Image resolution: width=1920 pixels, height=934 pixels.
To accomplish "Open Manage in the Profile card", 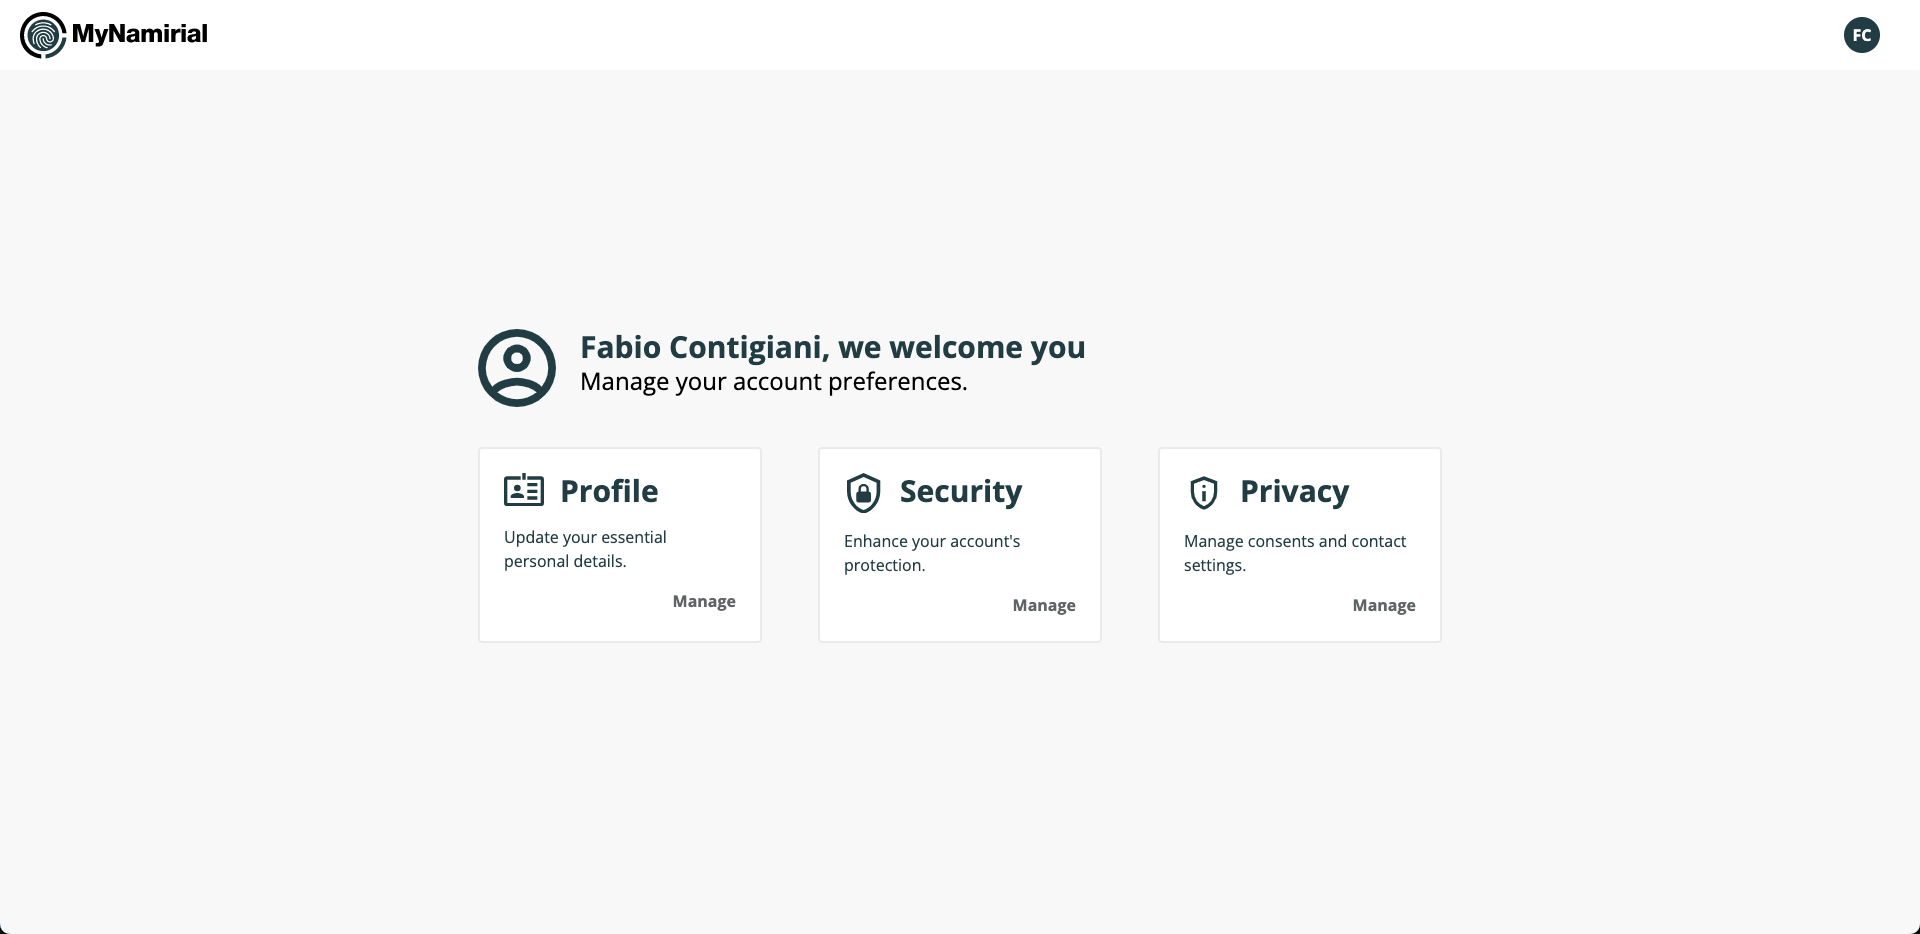I will pos(704,601).
